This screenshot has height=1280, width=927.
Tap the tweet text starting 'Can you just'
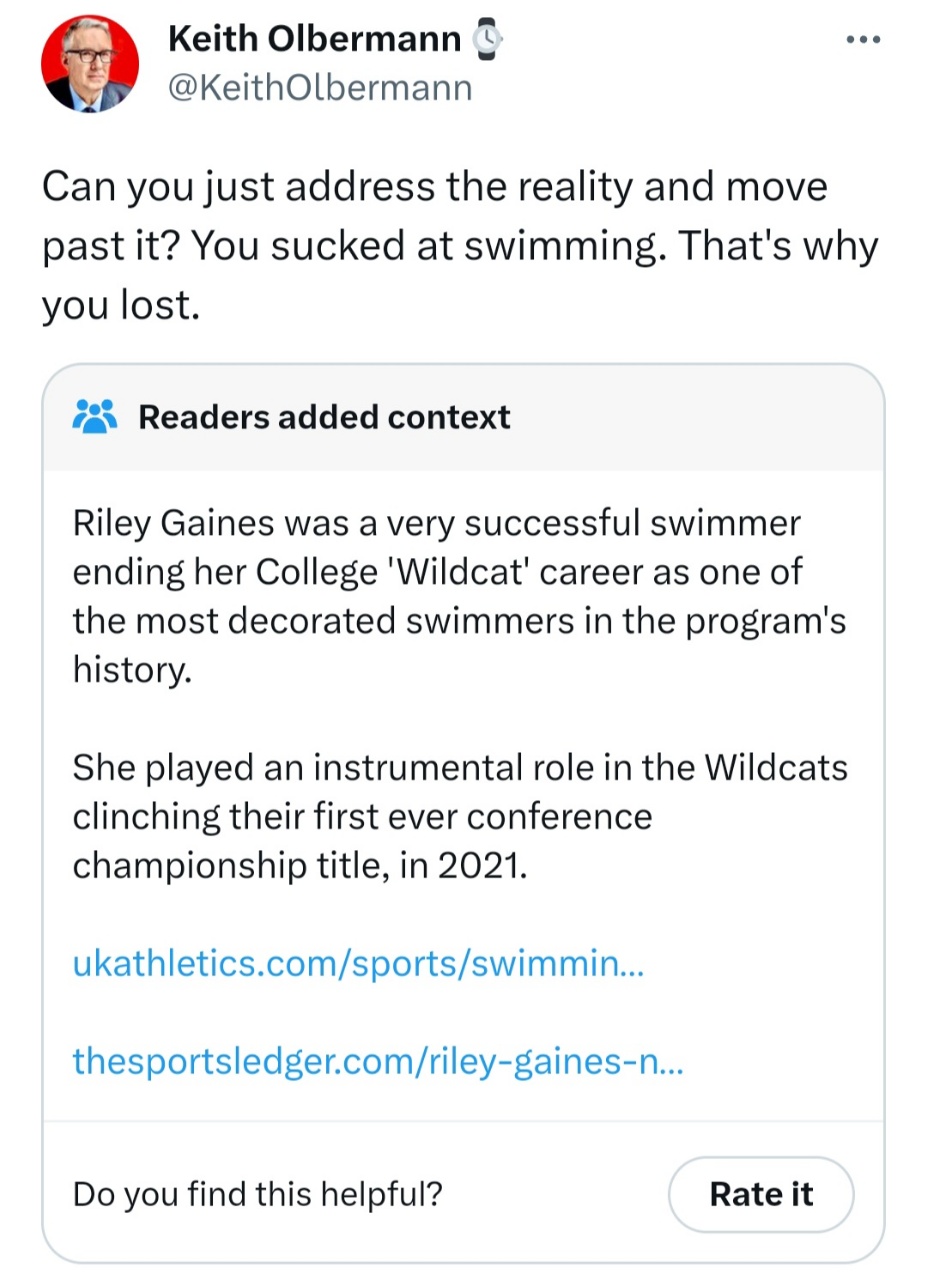point(434,188)
